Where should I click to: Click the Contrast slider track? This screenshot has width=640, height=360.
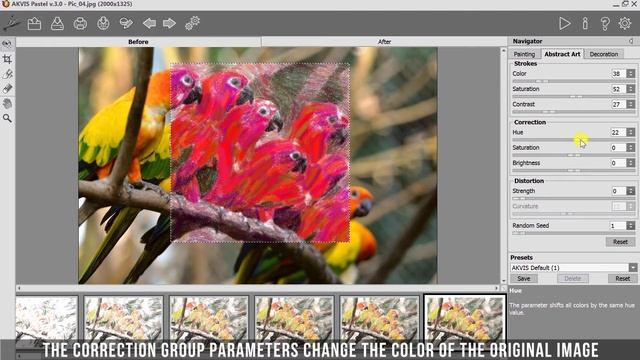tap(573, 112)
